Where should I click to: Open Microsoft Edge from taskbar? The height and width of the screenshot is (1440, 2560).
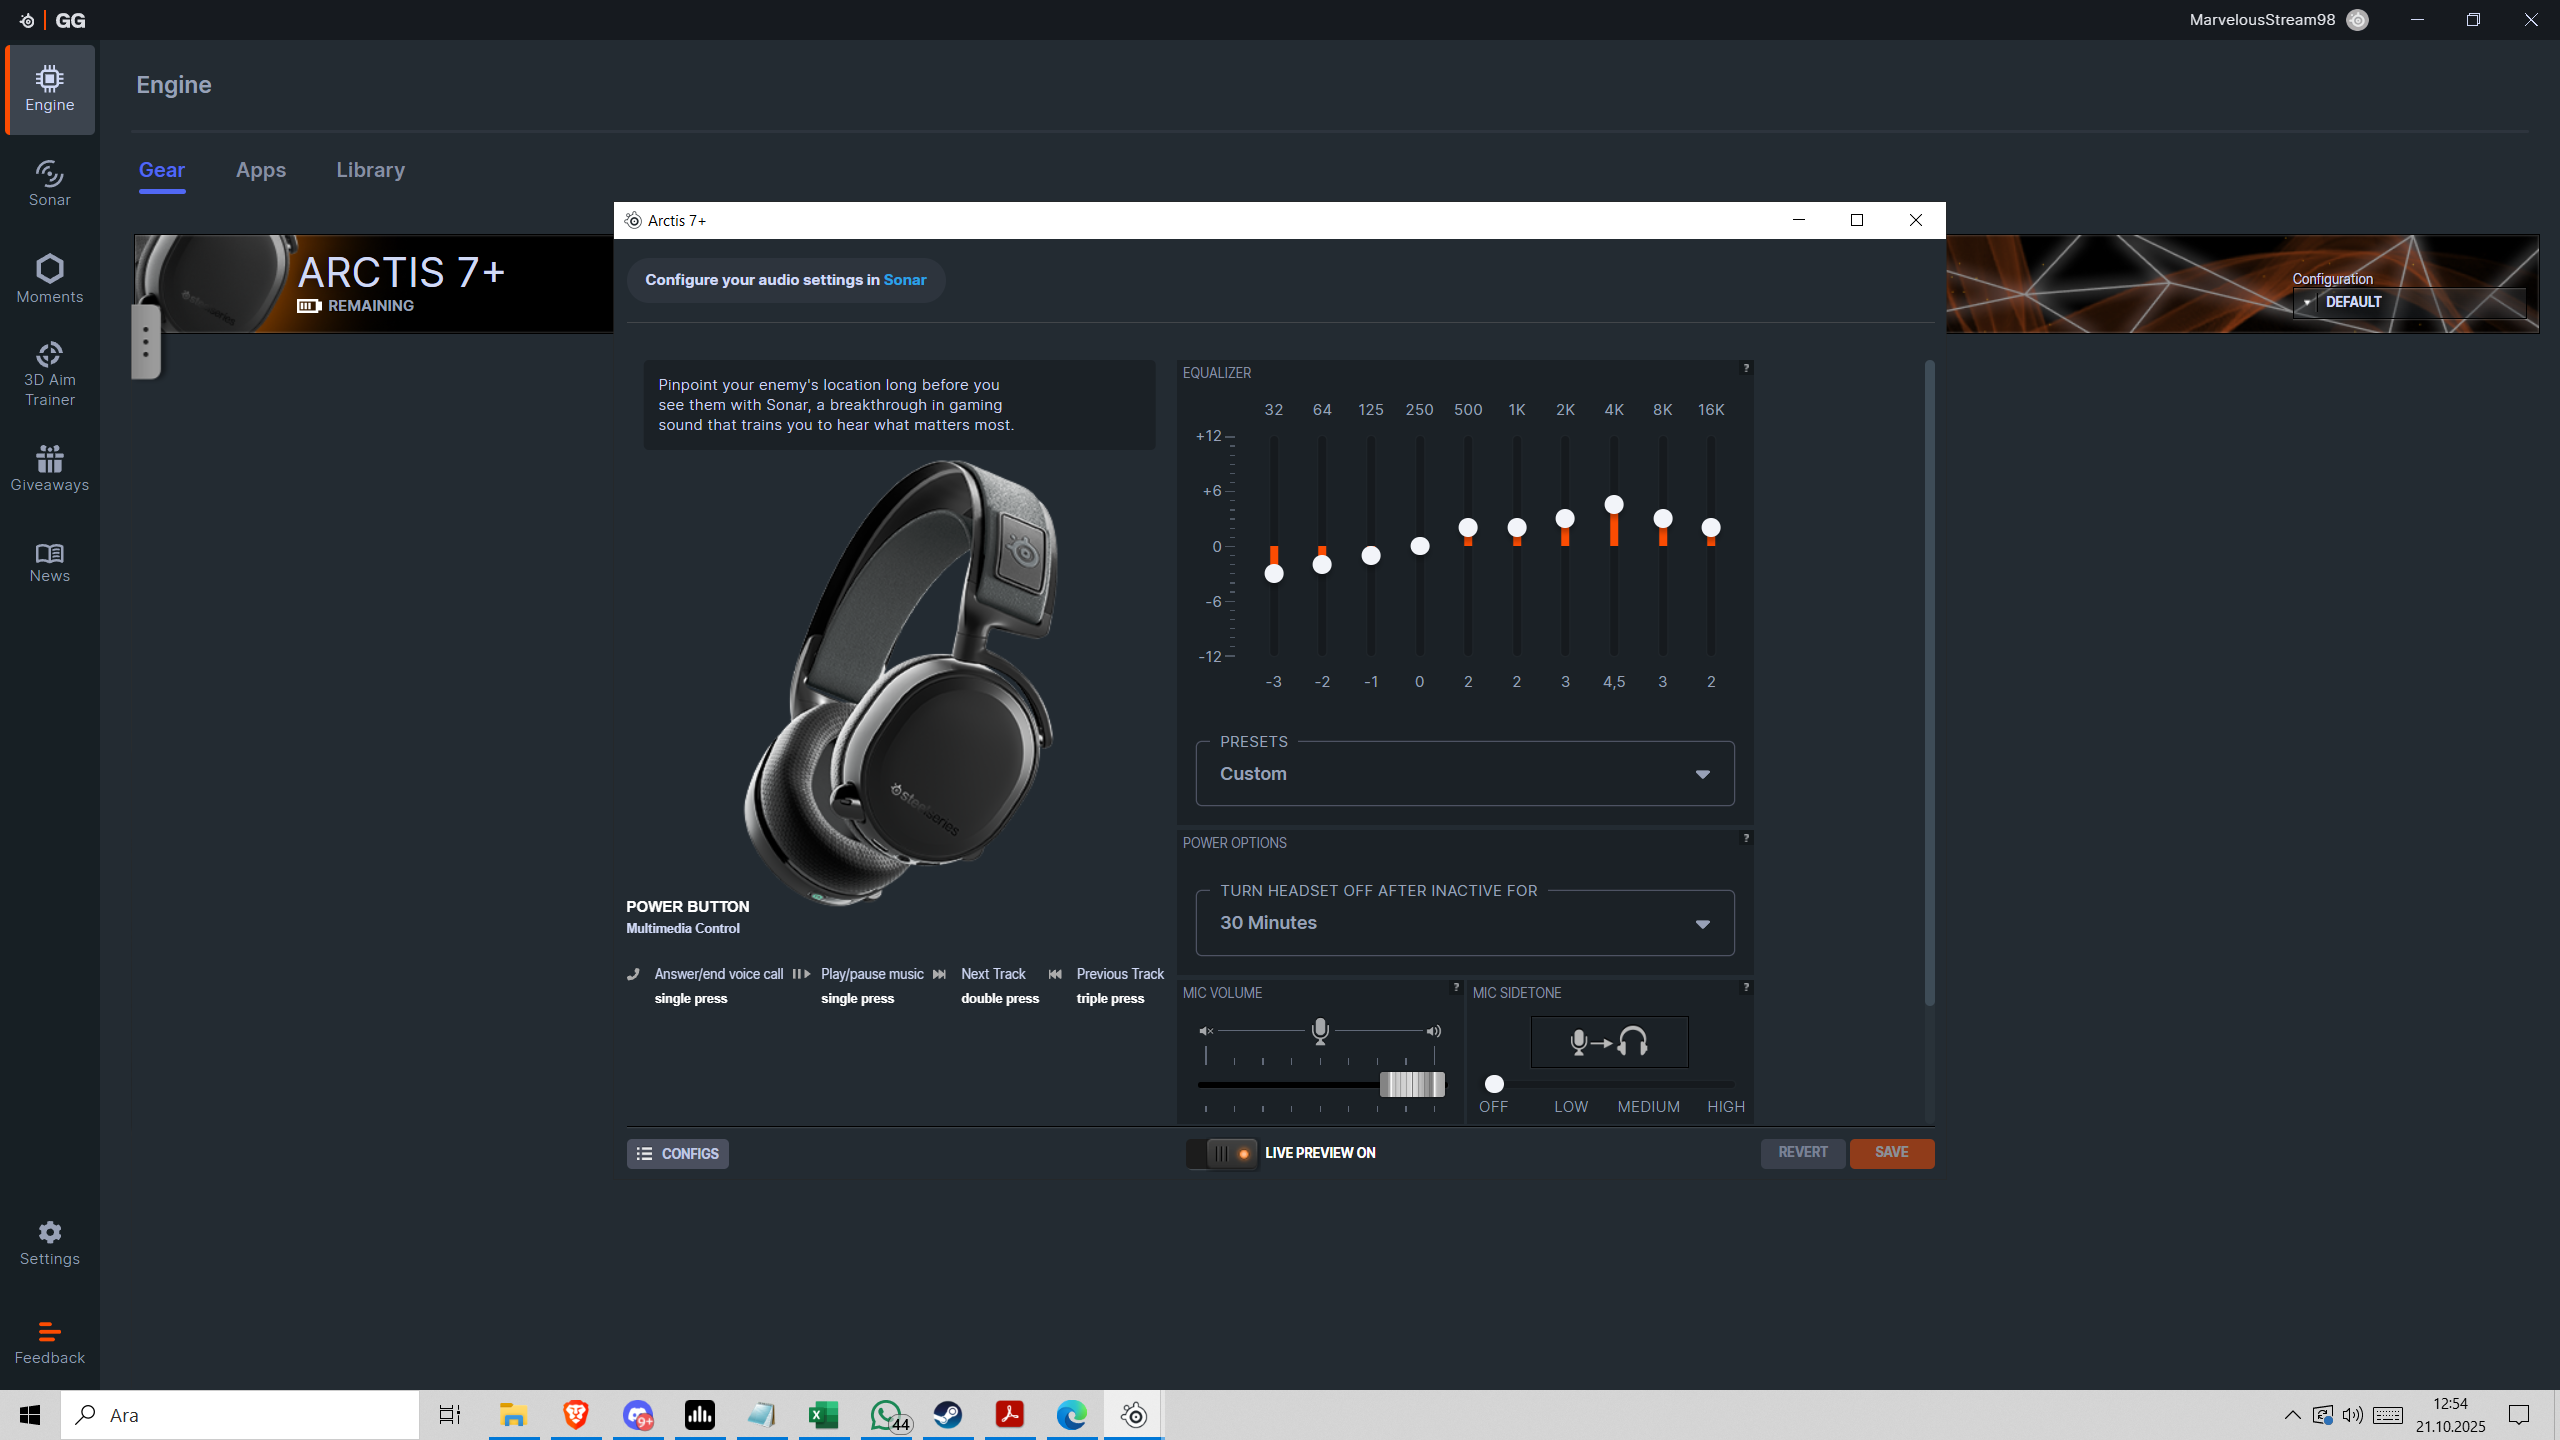pyautogui.click(x=1072, y=1415)
